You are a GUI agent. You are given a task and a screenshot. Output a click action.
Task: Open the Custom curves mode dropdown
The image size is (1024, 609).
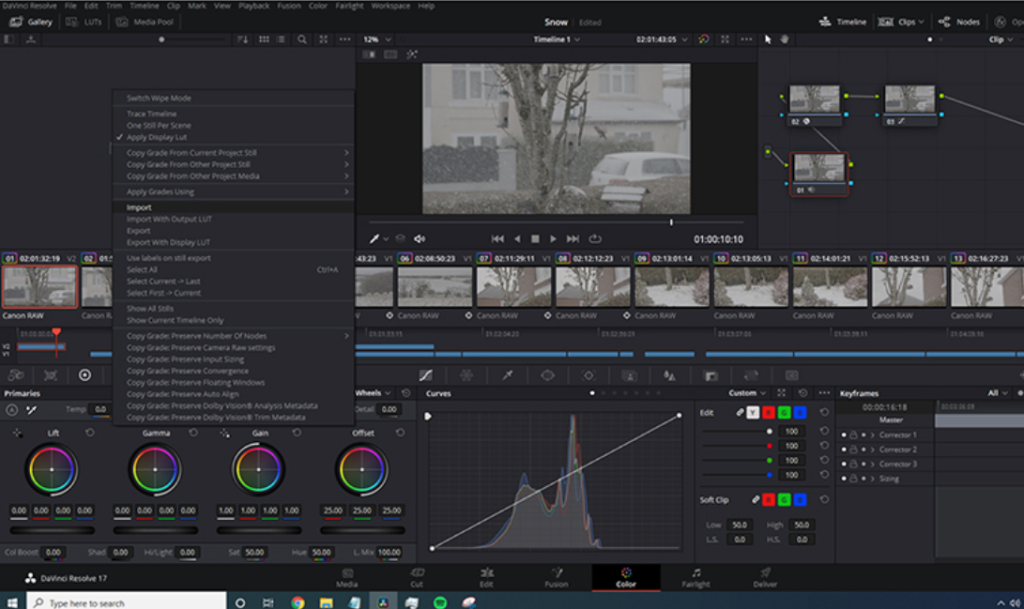click(747, 393)
